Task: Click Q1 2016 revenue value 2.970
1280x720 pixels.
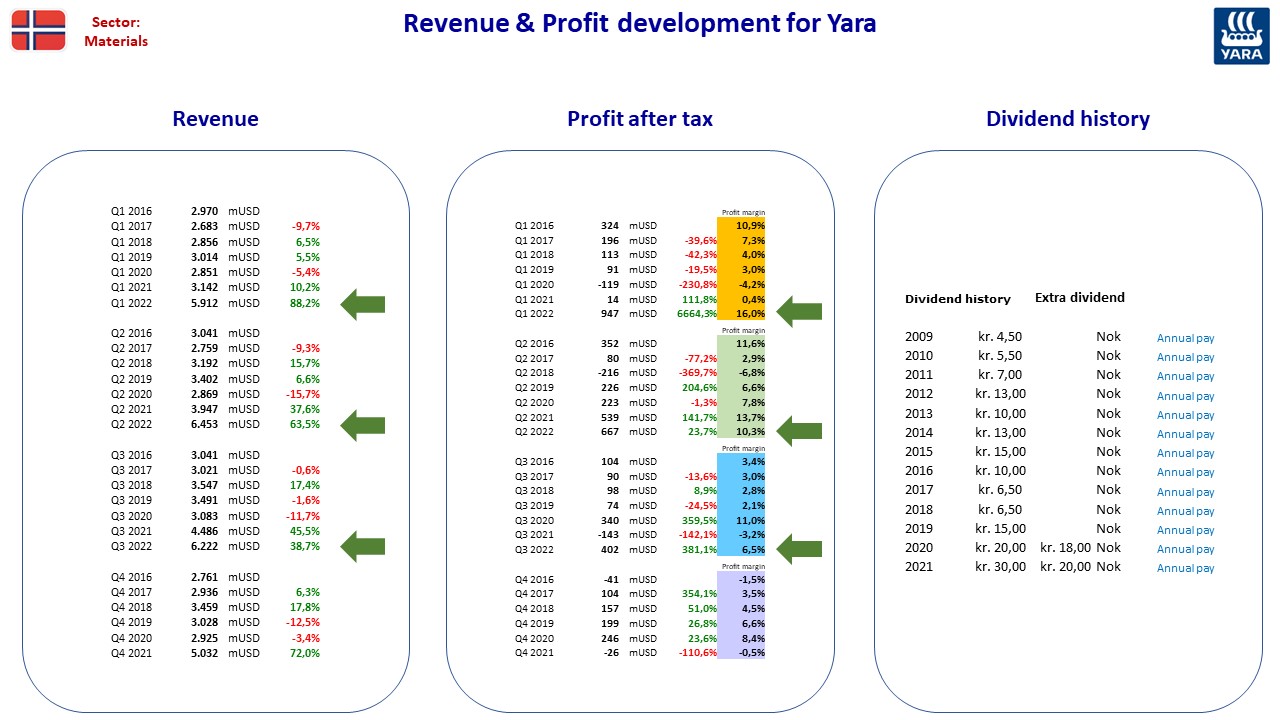Action: click(x=204, y=211)
